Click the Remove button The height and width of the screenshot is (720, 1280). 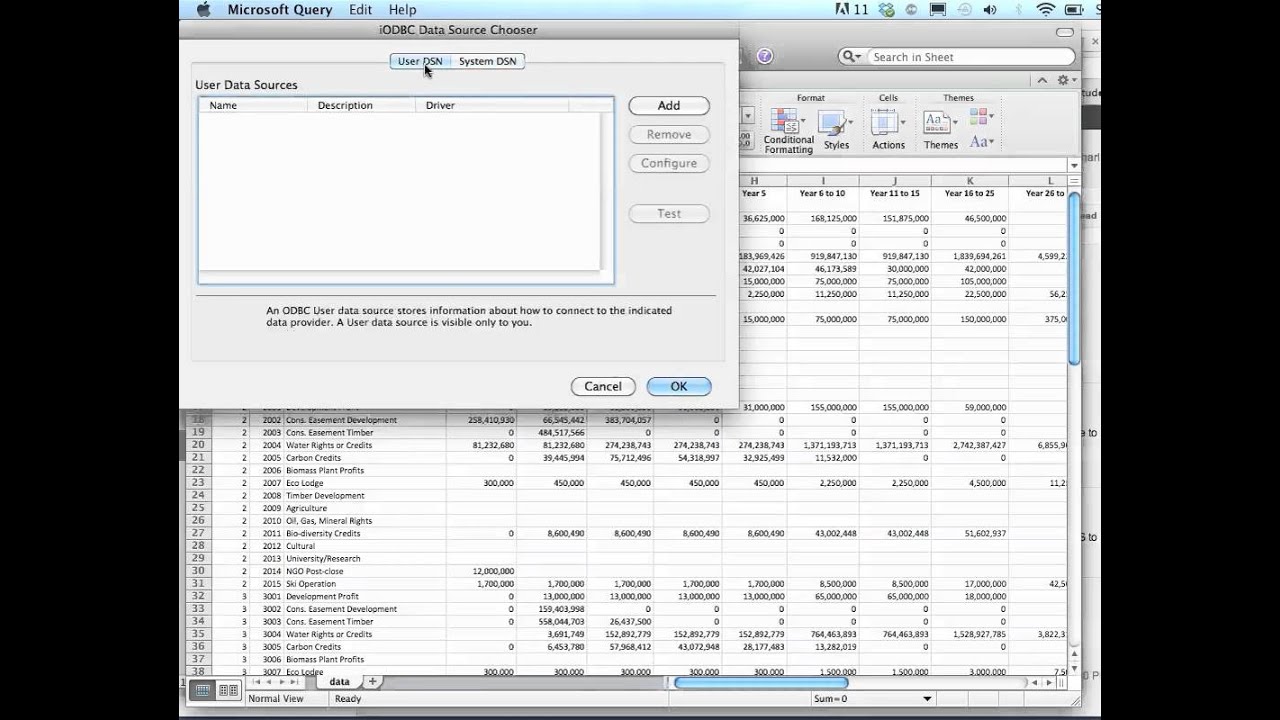(669, 134)
